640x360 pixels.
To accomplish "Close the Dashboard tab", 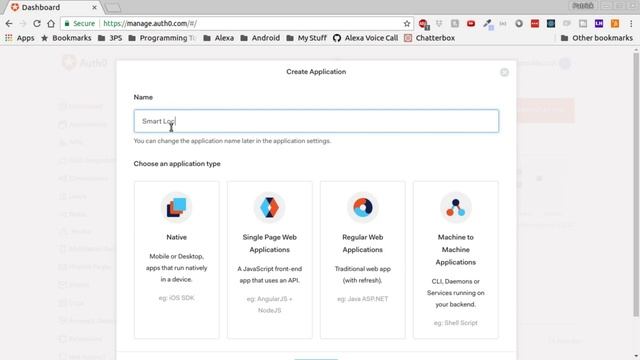I will 94,7.
